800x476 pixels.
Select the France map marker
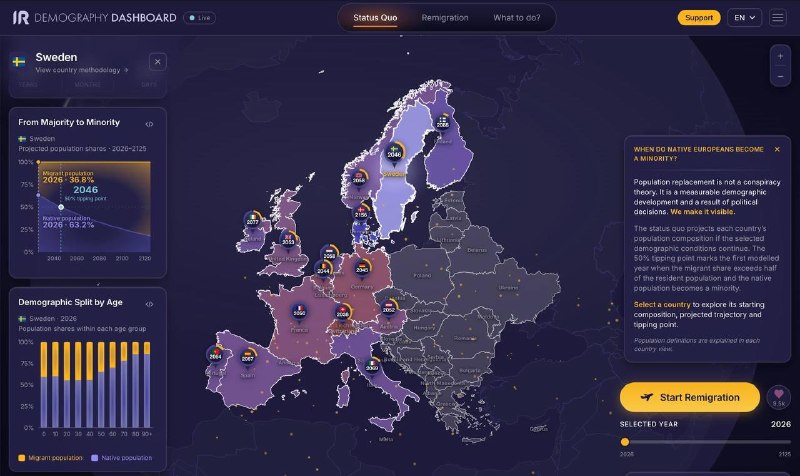[x=299, y=312]
